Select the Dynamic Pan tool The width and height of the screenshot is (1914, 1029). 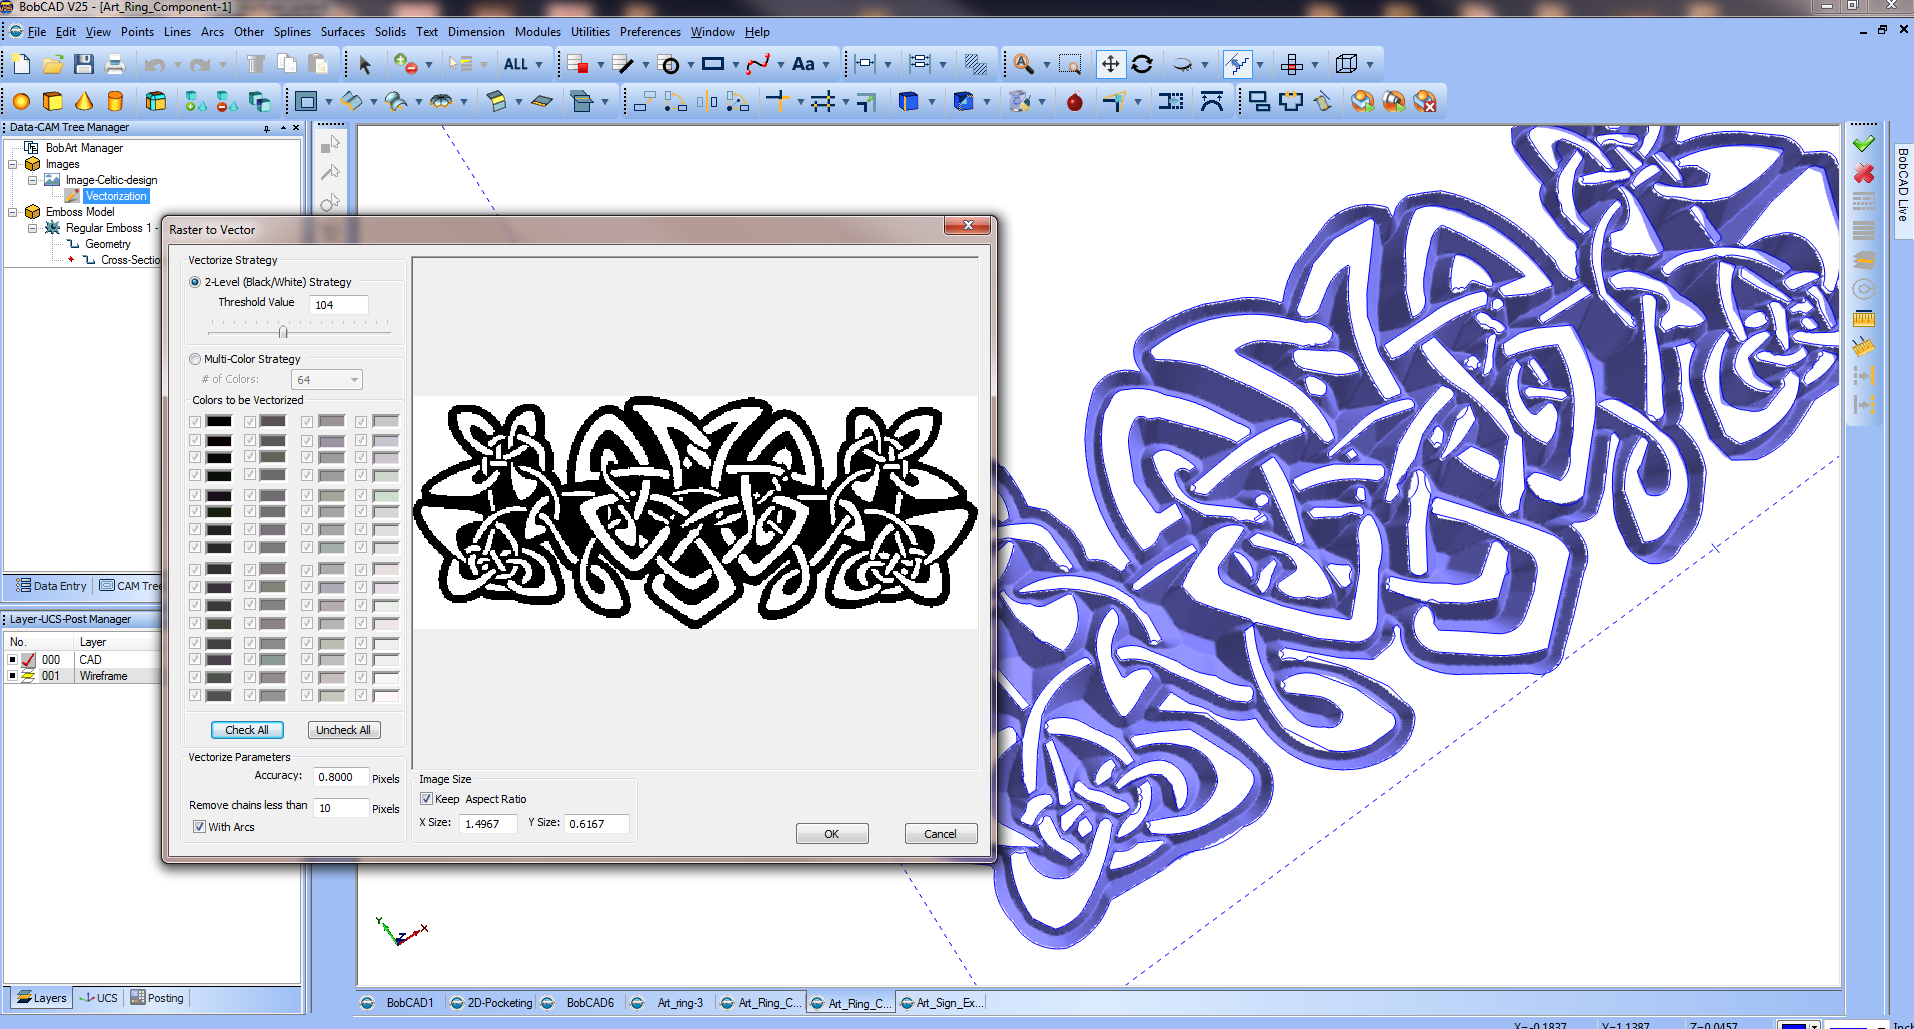pyautogui.click(x=1111, y=64)
